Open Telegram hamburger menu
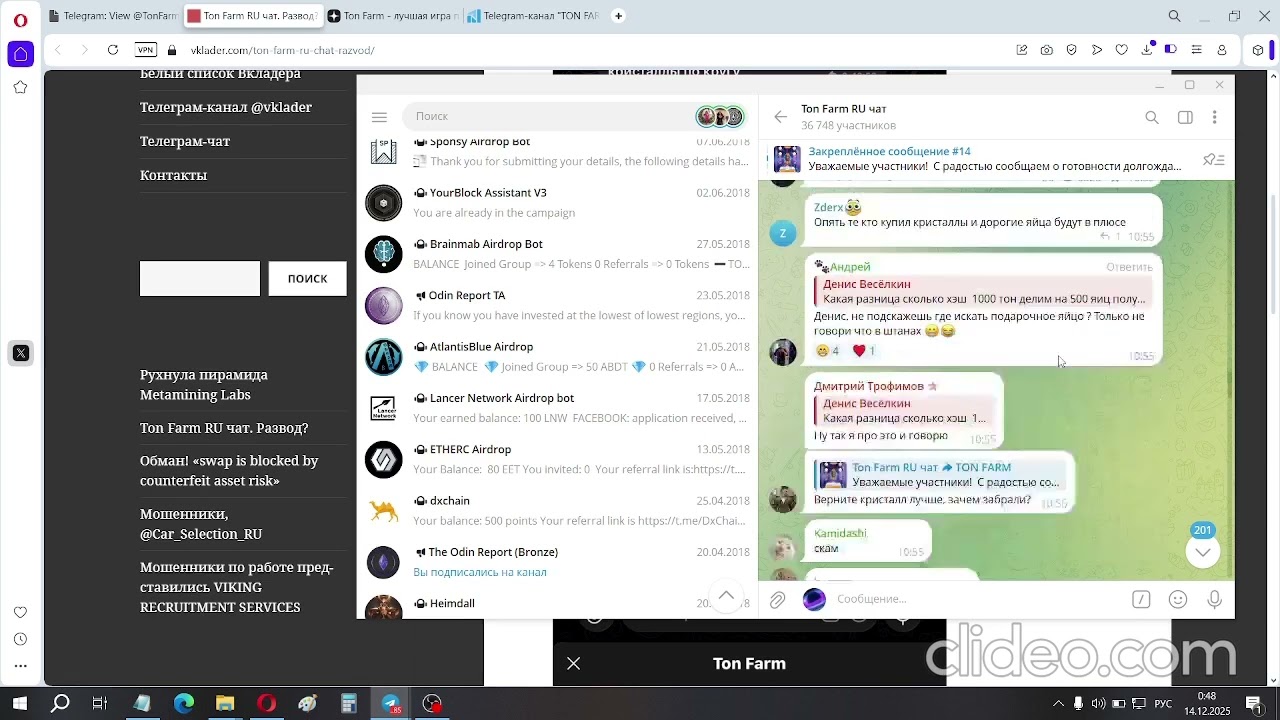 click(x=379, y=117)
